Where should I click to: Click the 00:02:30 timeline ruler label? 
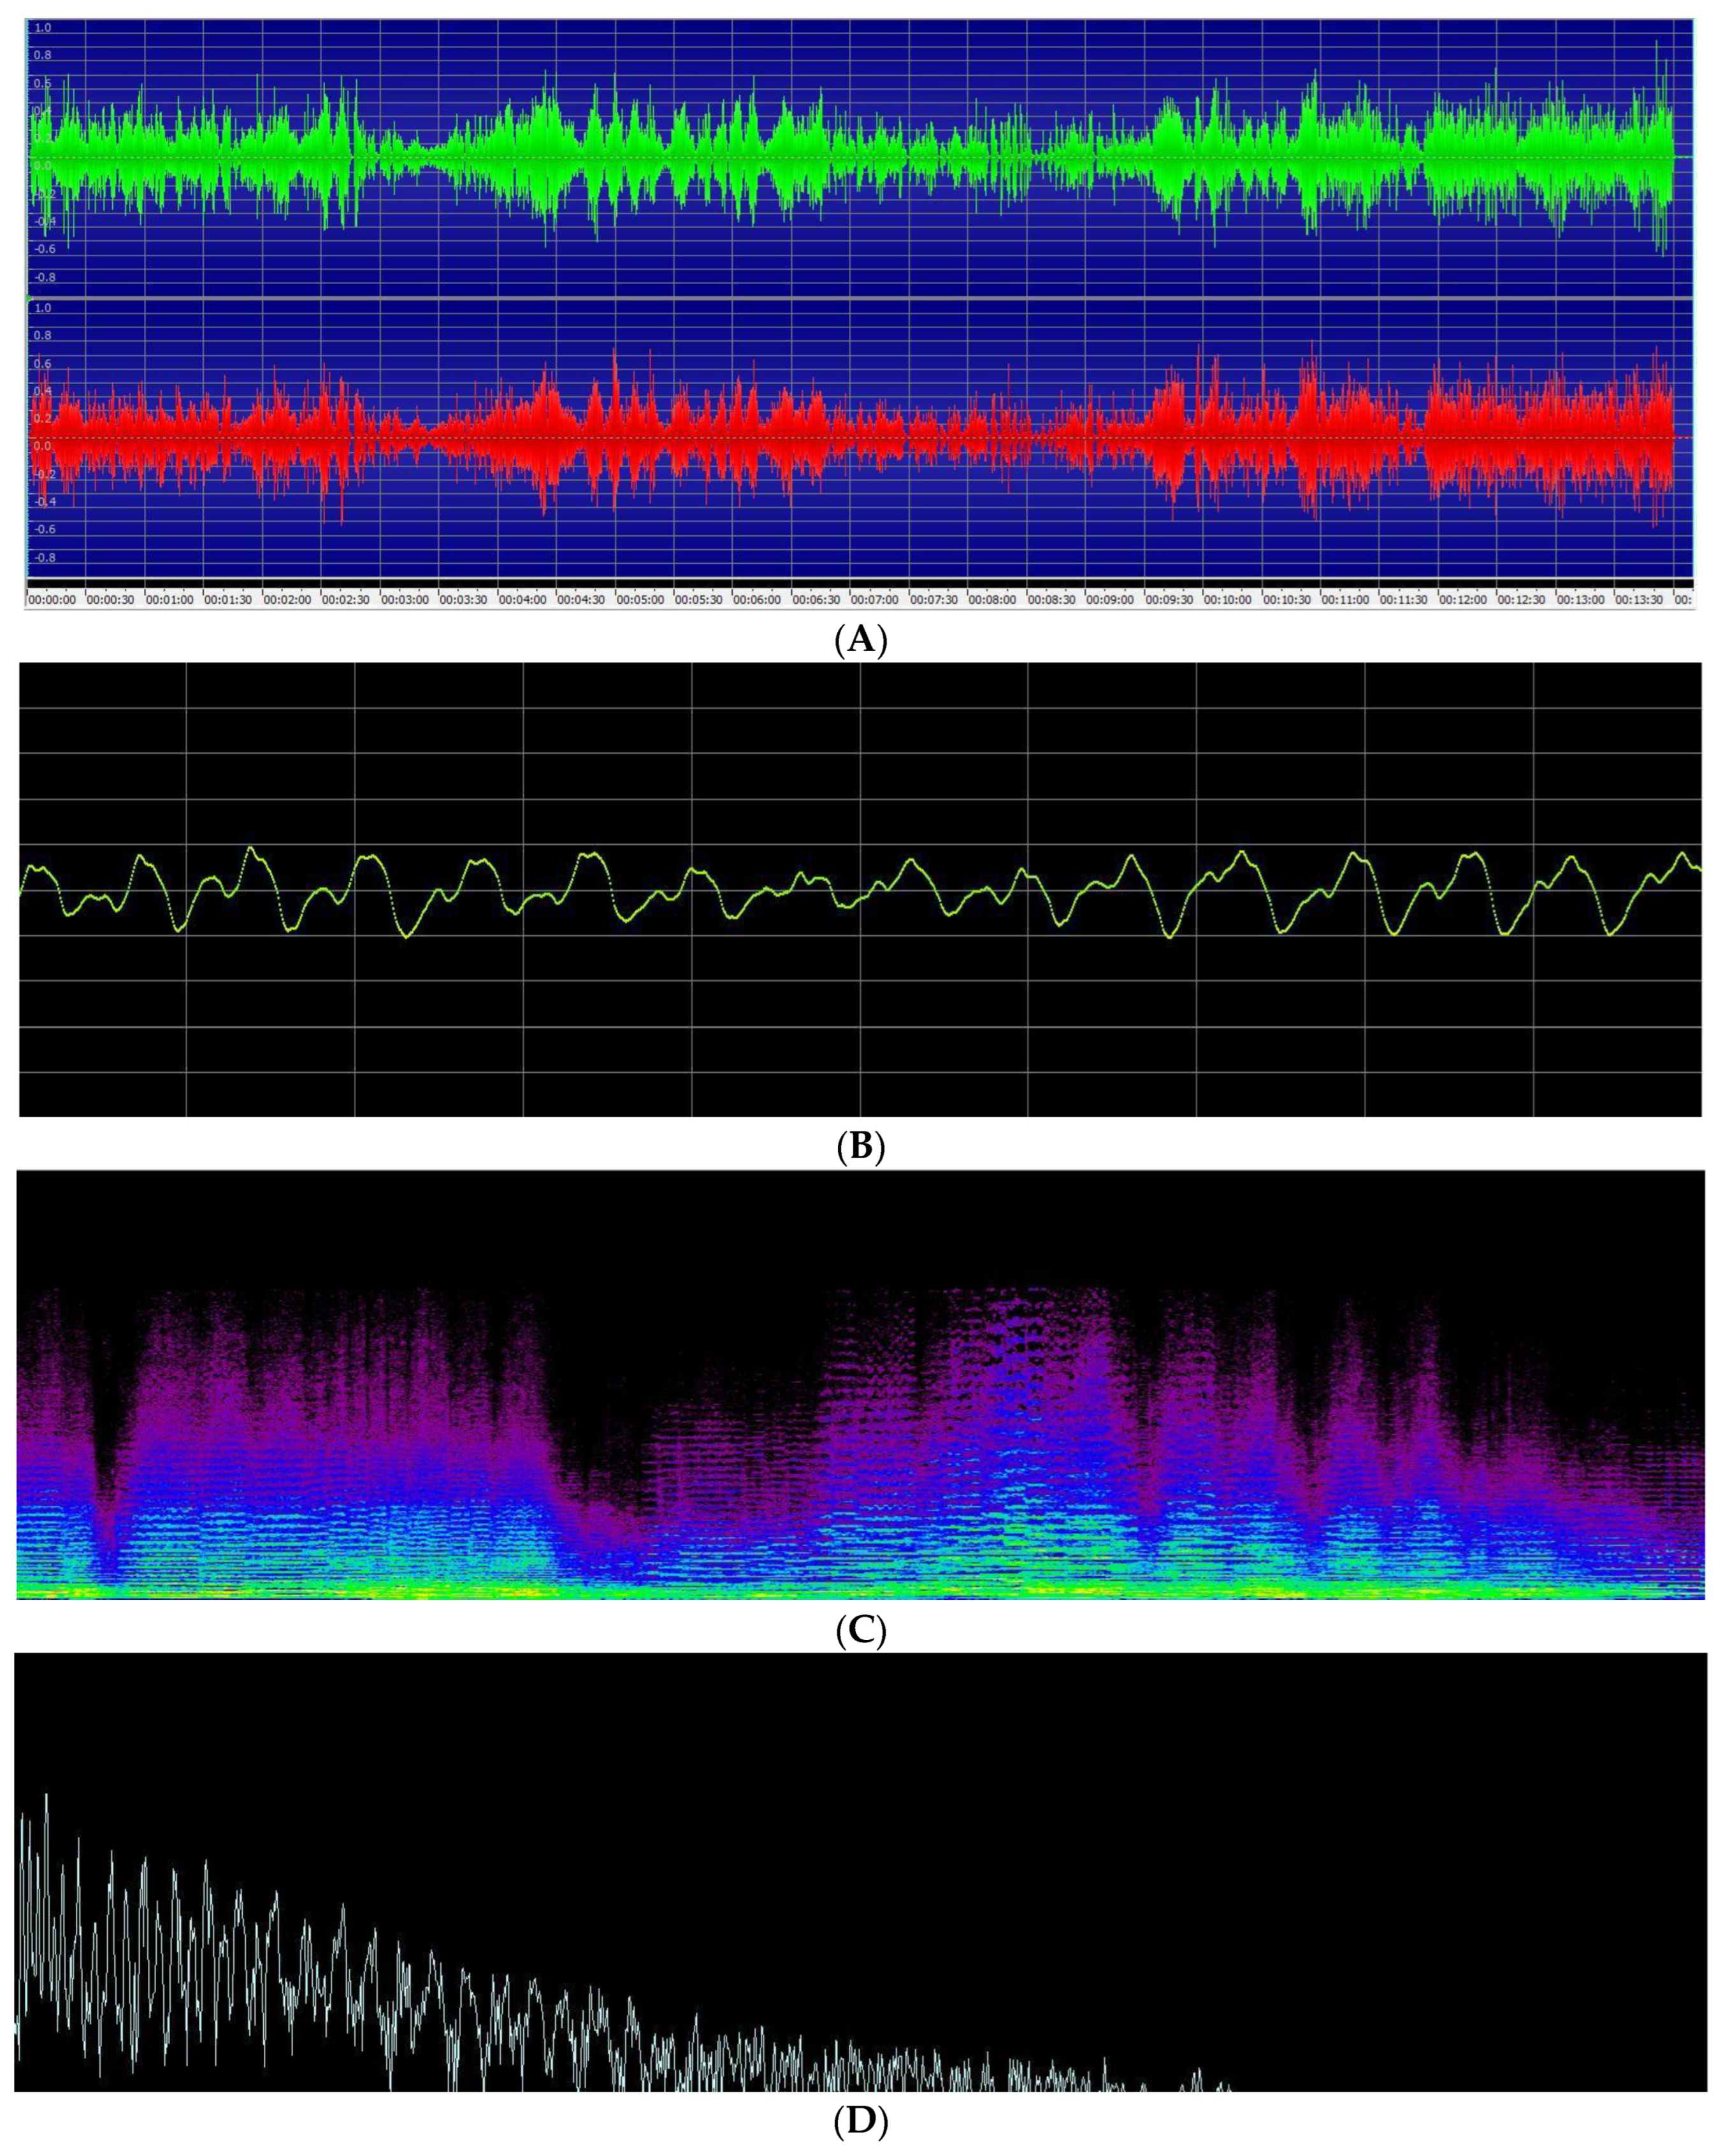click(347, 601)
